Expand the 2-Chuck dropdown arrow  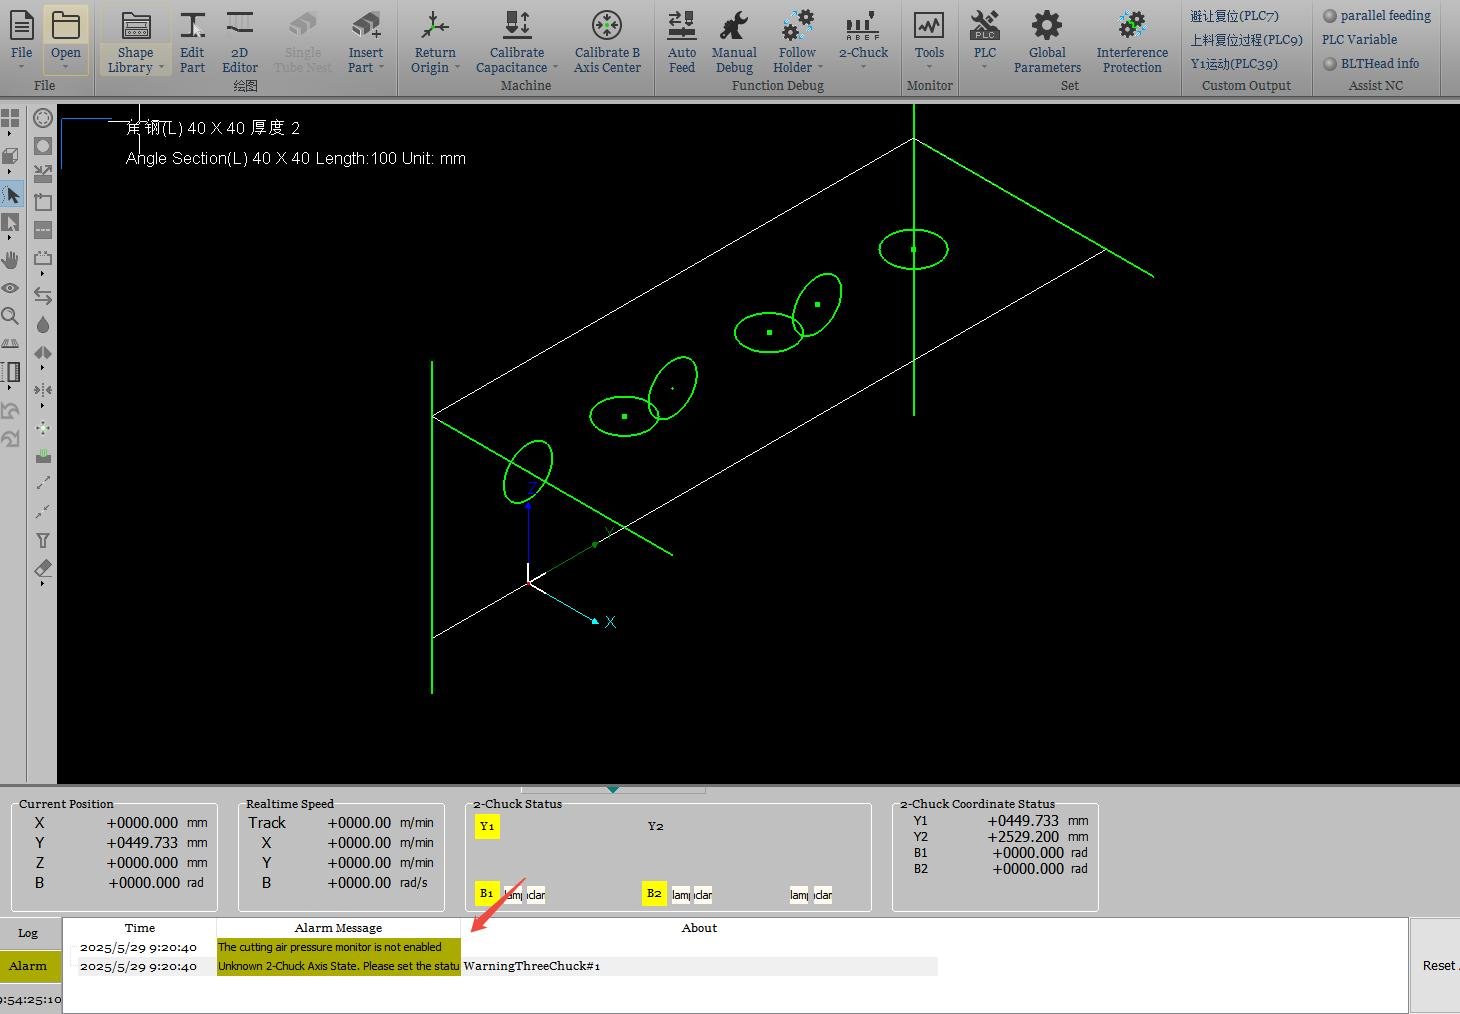coord(863,67)
